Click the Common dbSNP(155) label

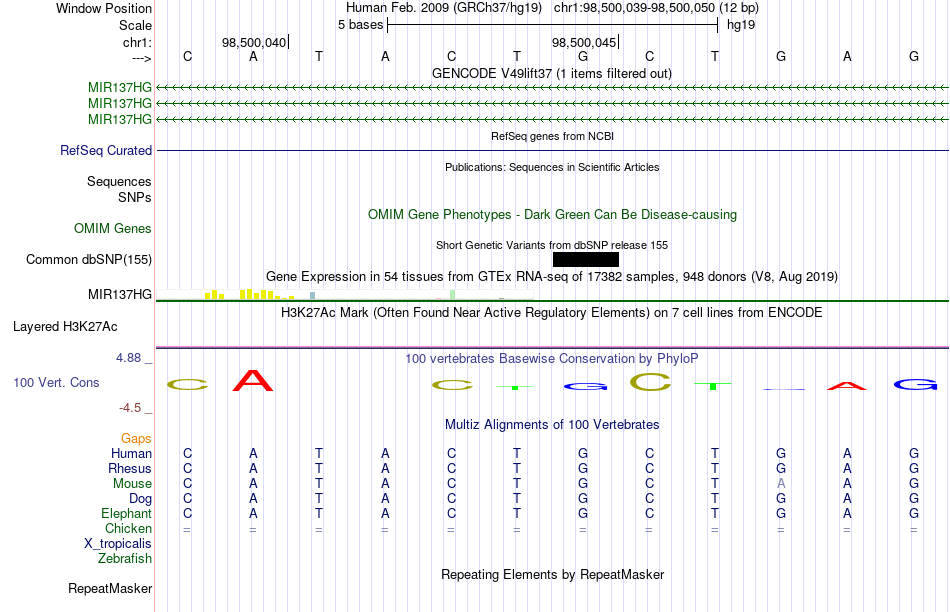pyautogui.click(x=89, y=259)
